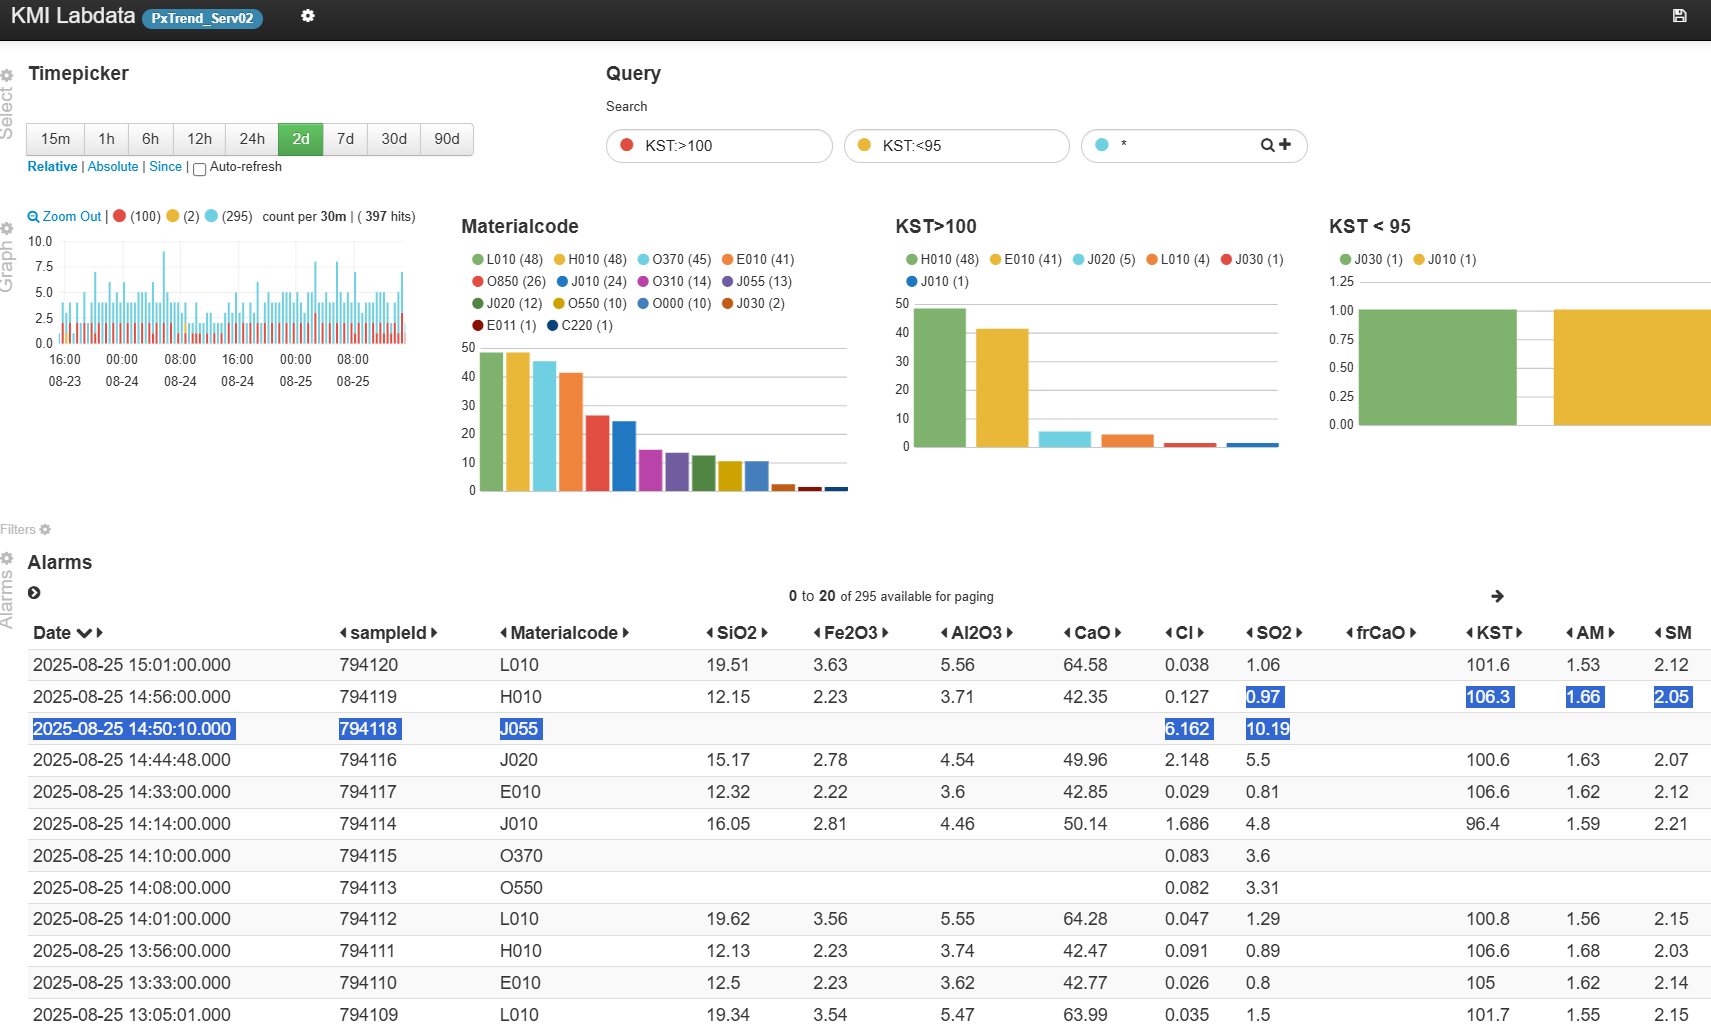Image resolution: width=1711 pixels, height=1025 pixels.
Task: Move the Materialcode column right arrow
Action: (625, 633)
